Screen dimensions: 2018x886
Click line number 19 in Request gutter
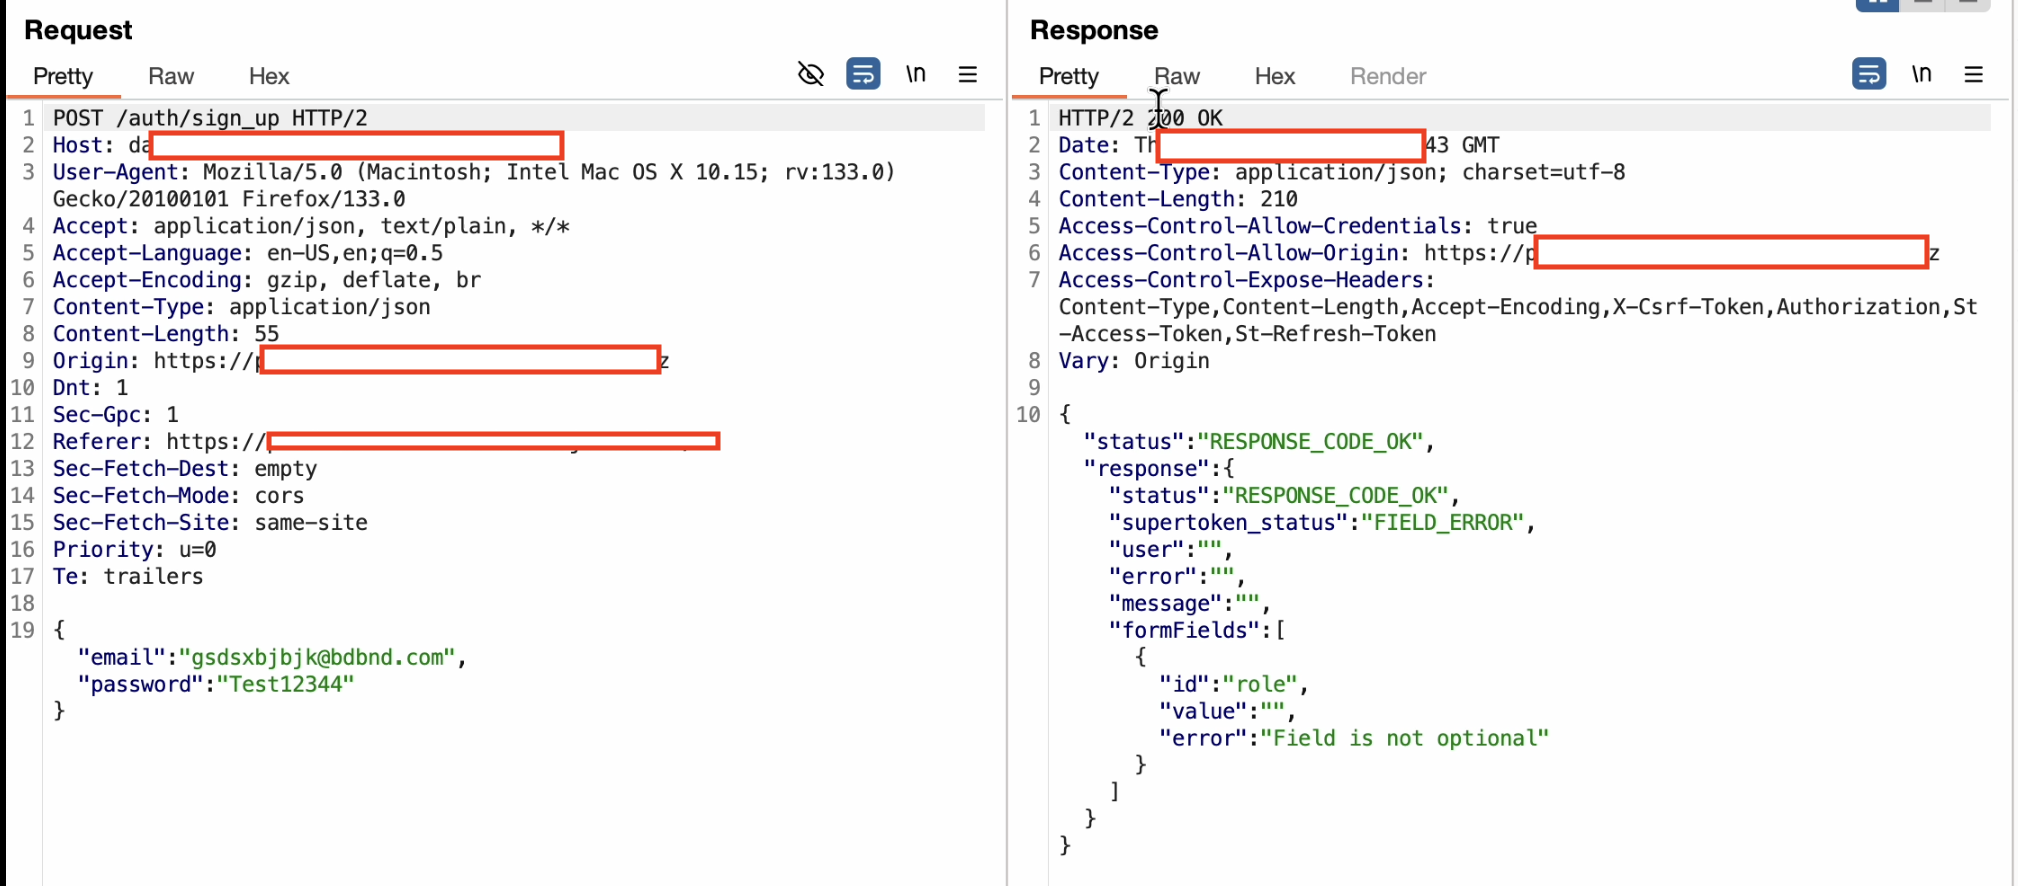pos(23,631)
